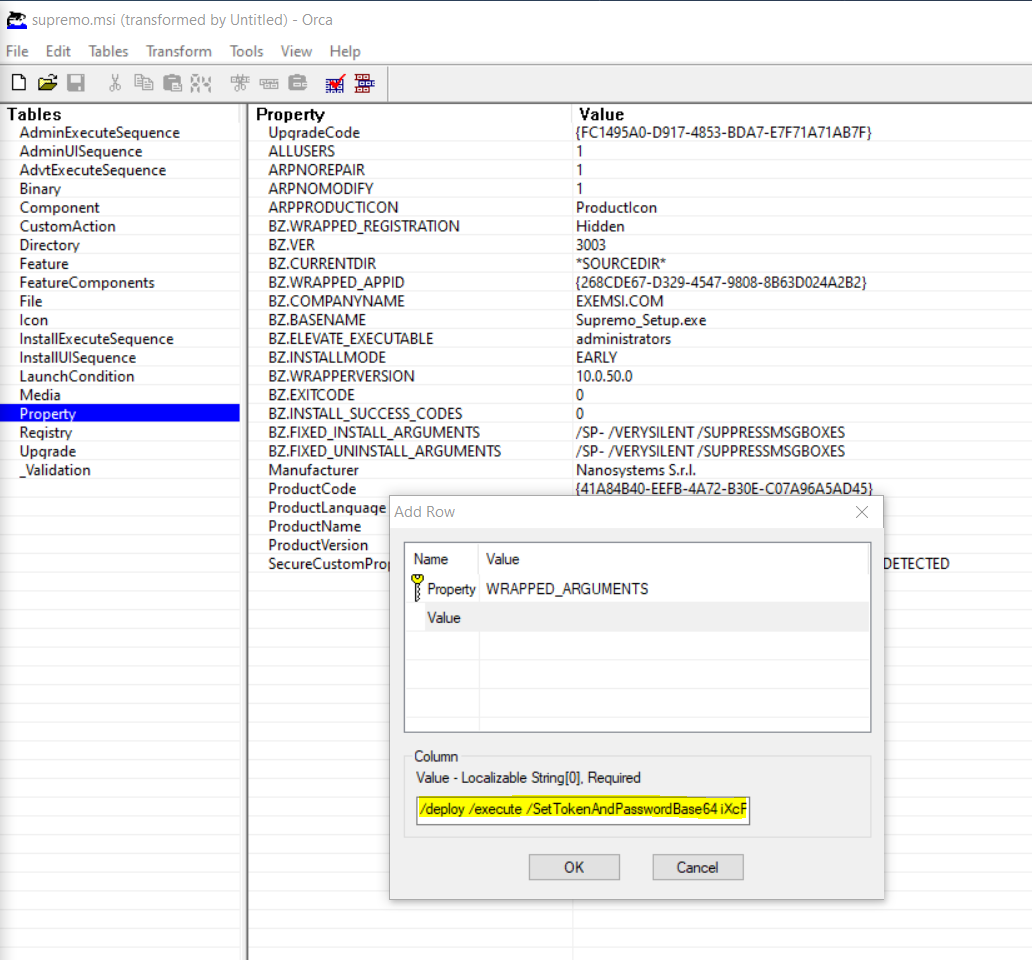Open the File menu
Screen dimensions: 1032x960
[x=17, y=51]
